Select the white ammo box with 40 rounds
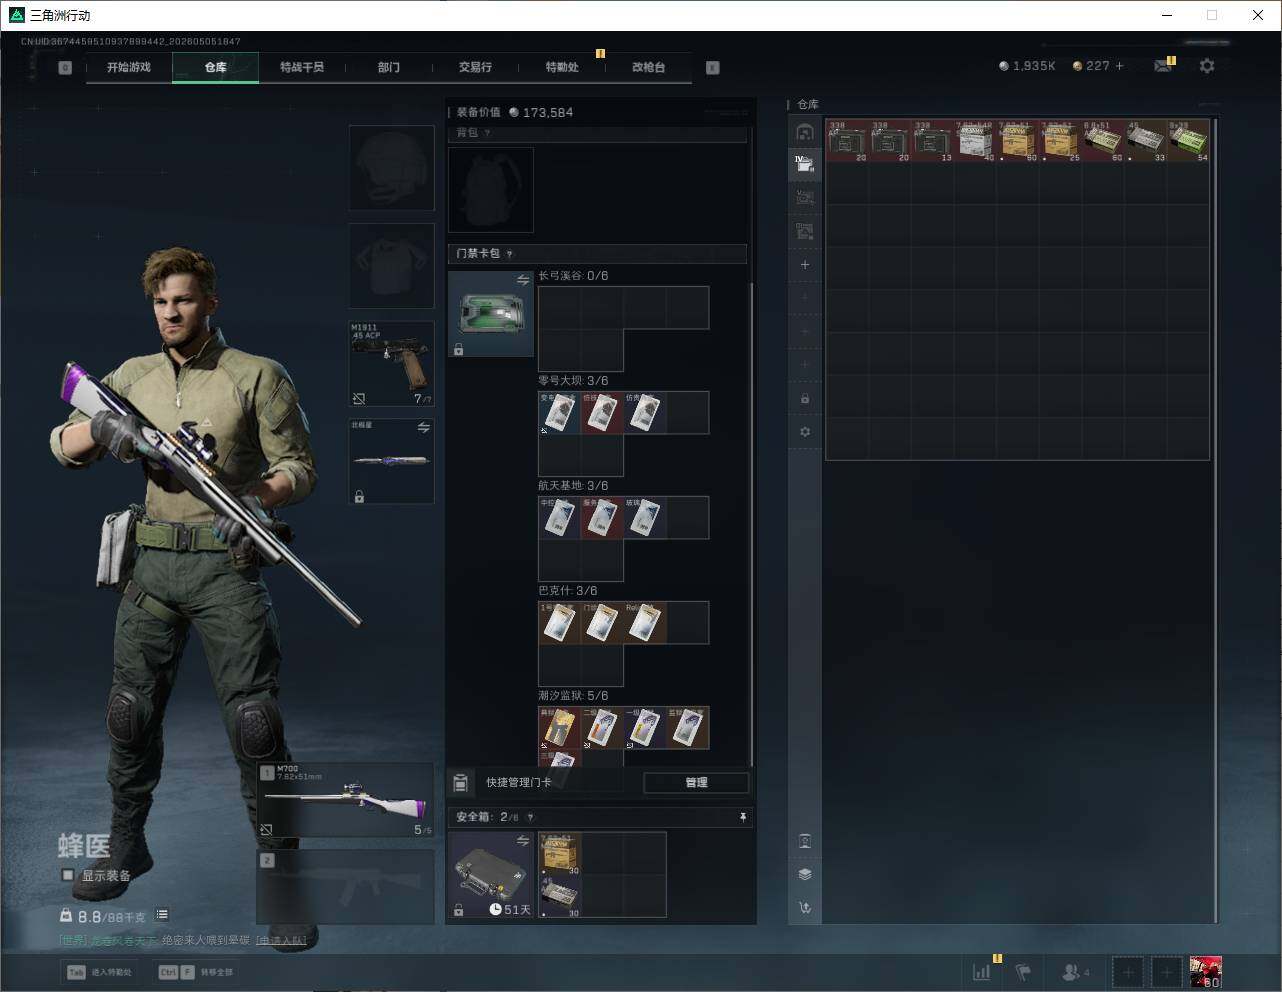Viewport: 1282px width, 992px height. 976,141
